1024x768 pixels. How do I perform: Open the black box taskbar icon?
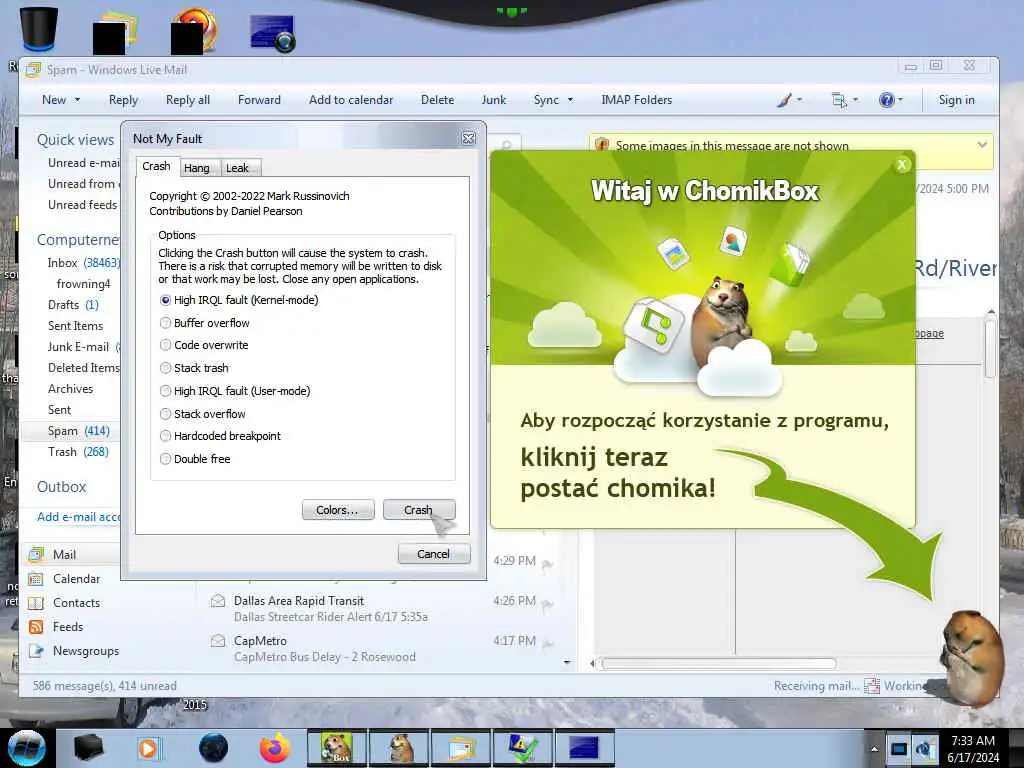[88, 748]
